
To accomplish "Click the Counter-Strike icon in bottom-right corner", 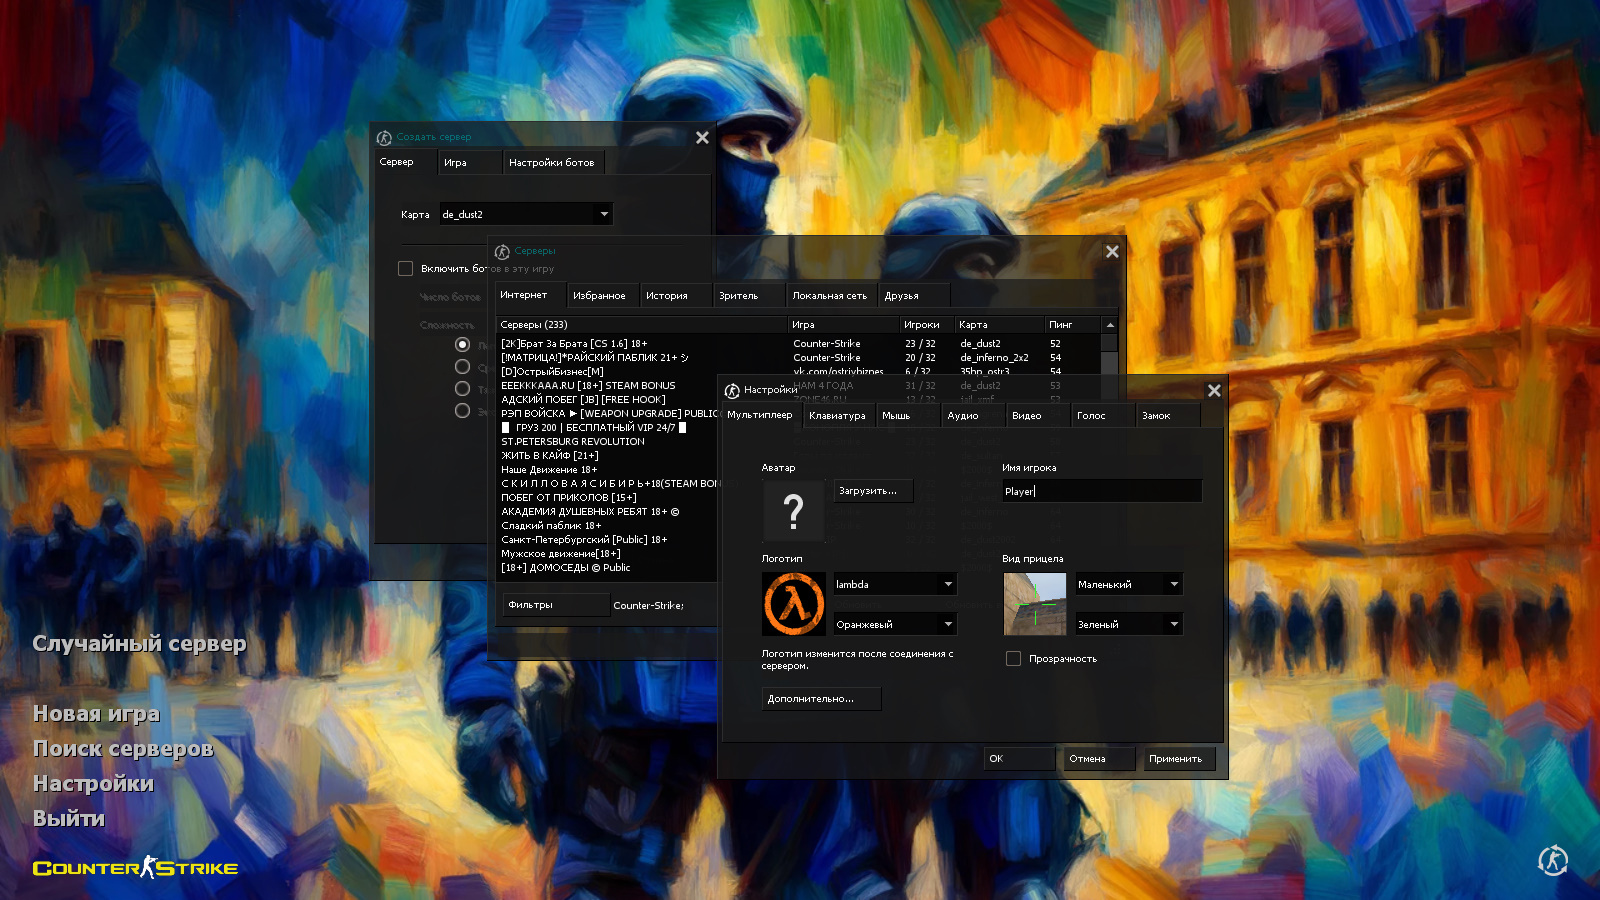I will tap(1552, 860).
